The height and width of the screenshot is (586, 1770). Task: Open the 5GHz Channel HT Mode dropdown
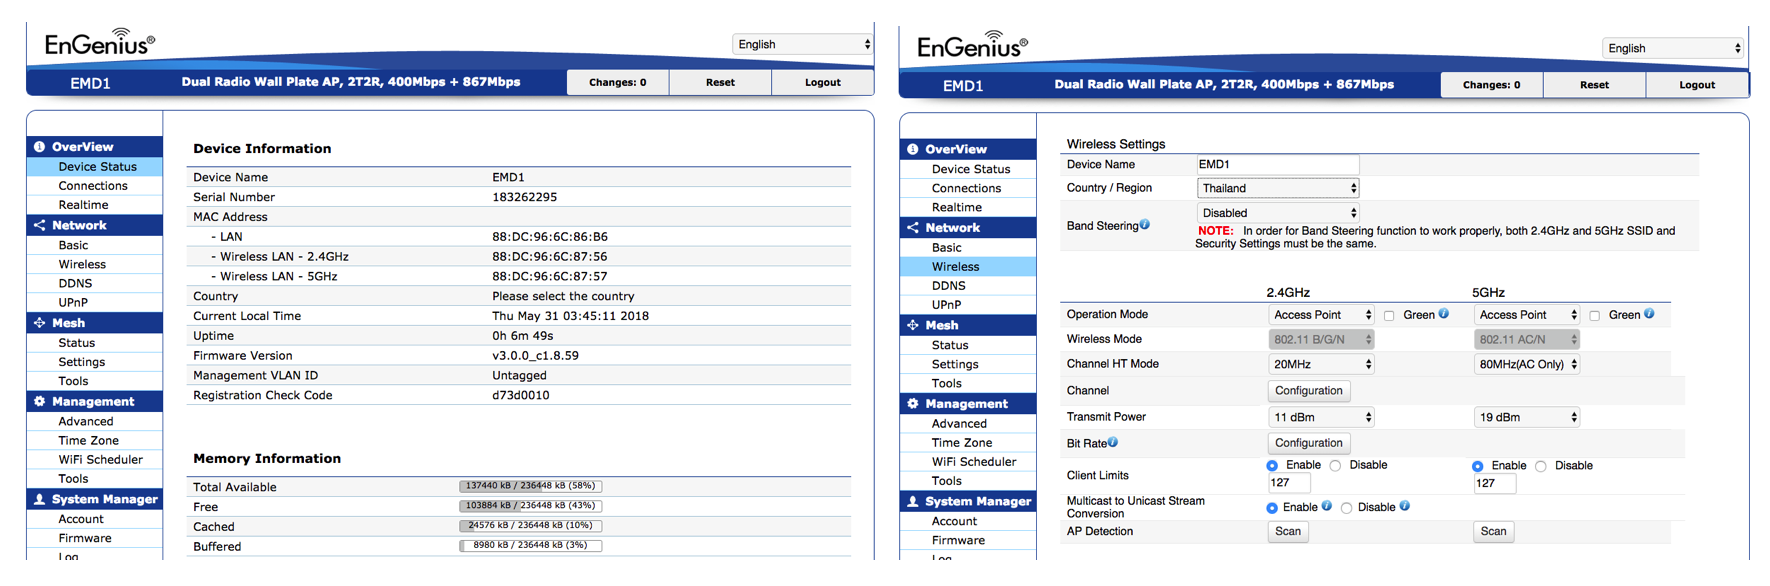pyautogui.click(x=1527, y=364)
